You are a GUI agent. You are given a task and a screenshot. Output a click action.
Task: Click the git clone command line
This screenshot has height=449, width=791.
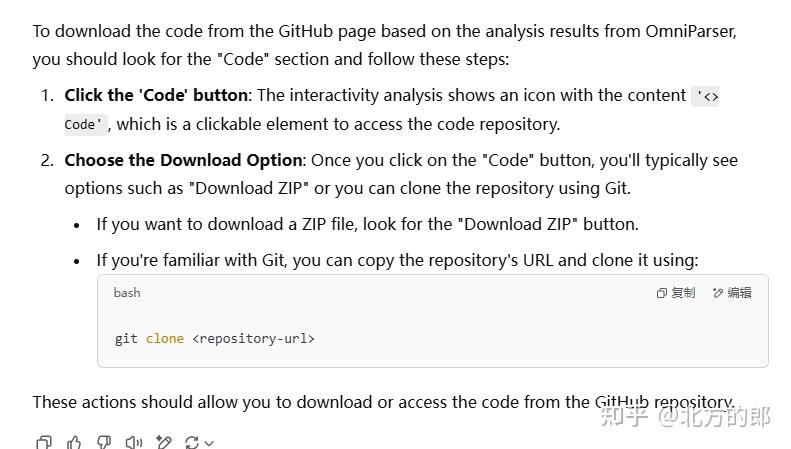pos(214,339)
